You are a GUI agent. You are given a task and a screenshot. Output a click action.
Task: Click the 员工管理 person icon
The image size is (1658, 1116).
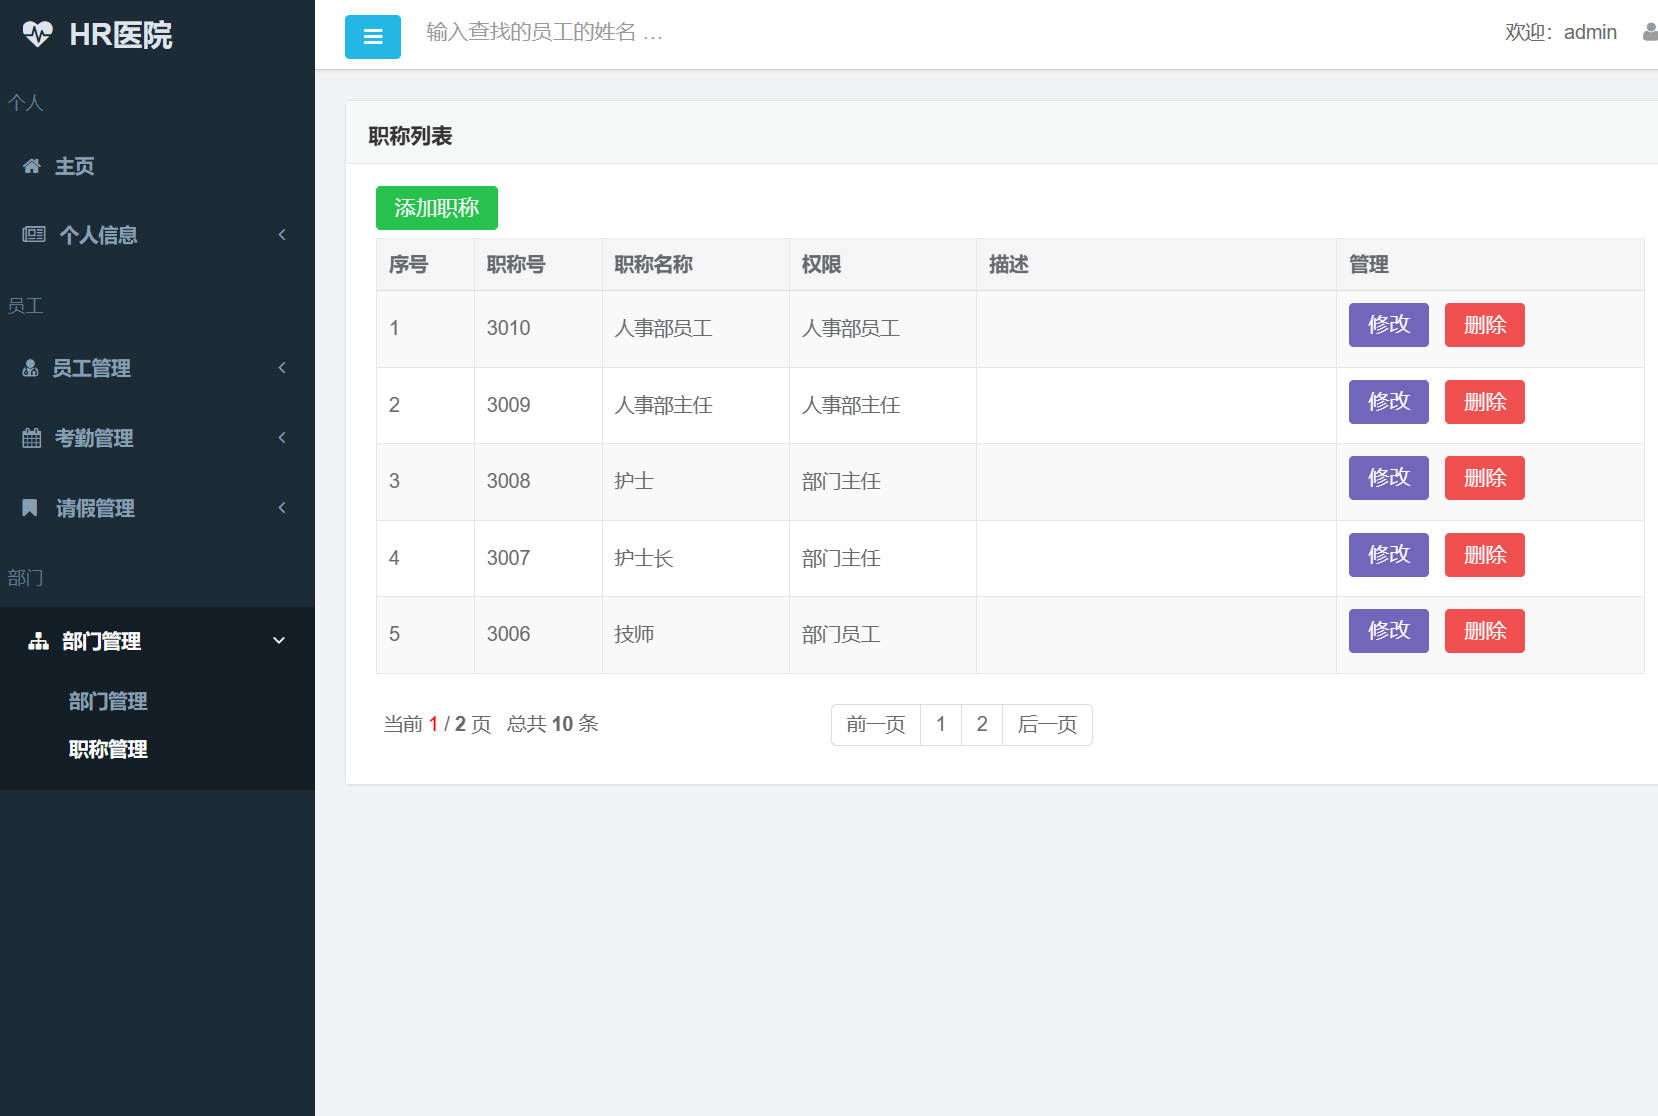point(31,368)
